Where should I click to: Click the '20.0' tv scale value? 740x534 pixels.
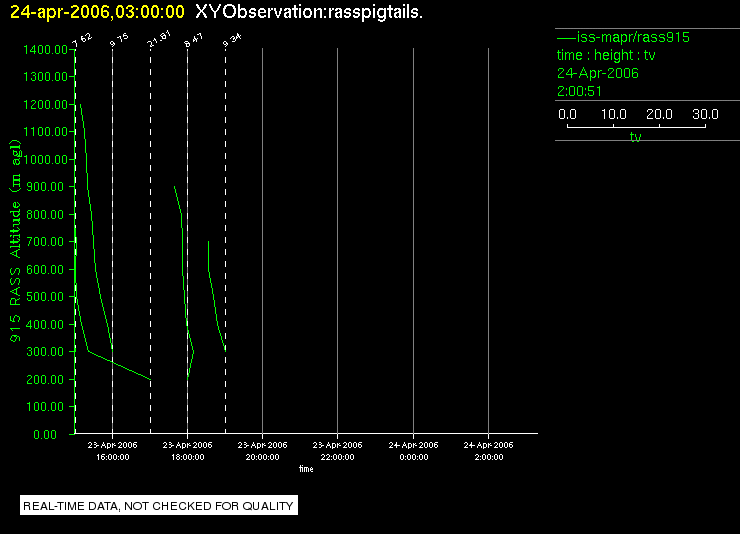coord(659,114)
